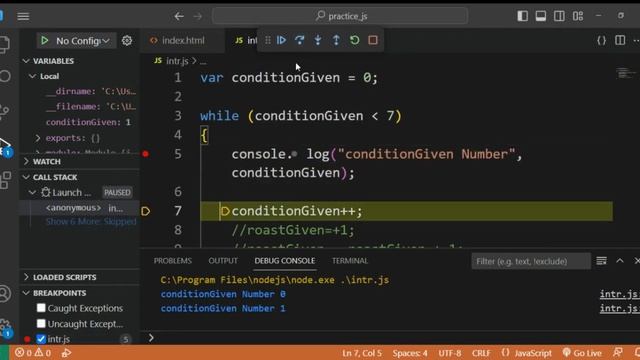Open Run and Debug in activity bar
The image size is (640, 360).
pos(5,146)
